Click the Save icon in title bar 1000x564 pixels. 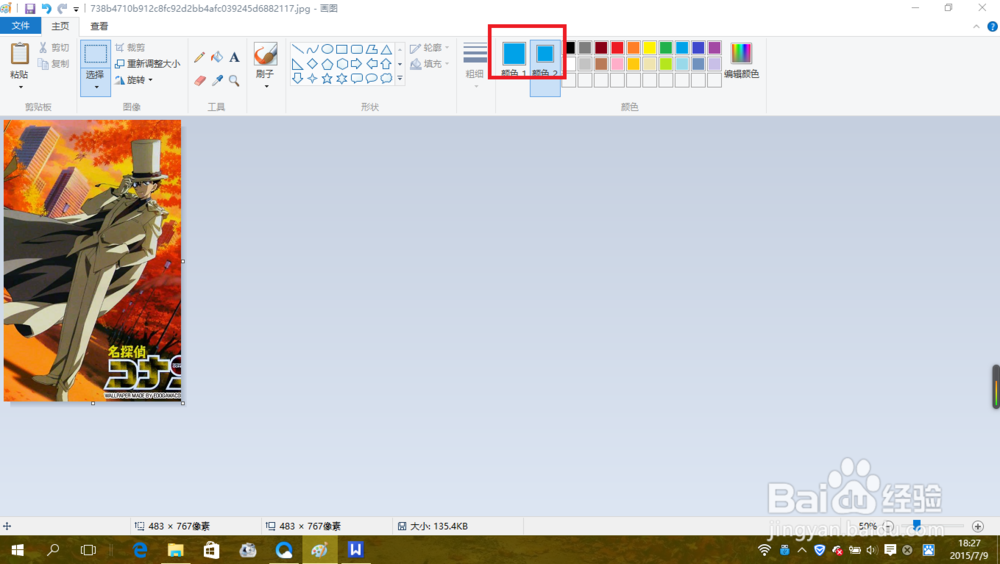tap(30, 9)
